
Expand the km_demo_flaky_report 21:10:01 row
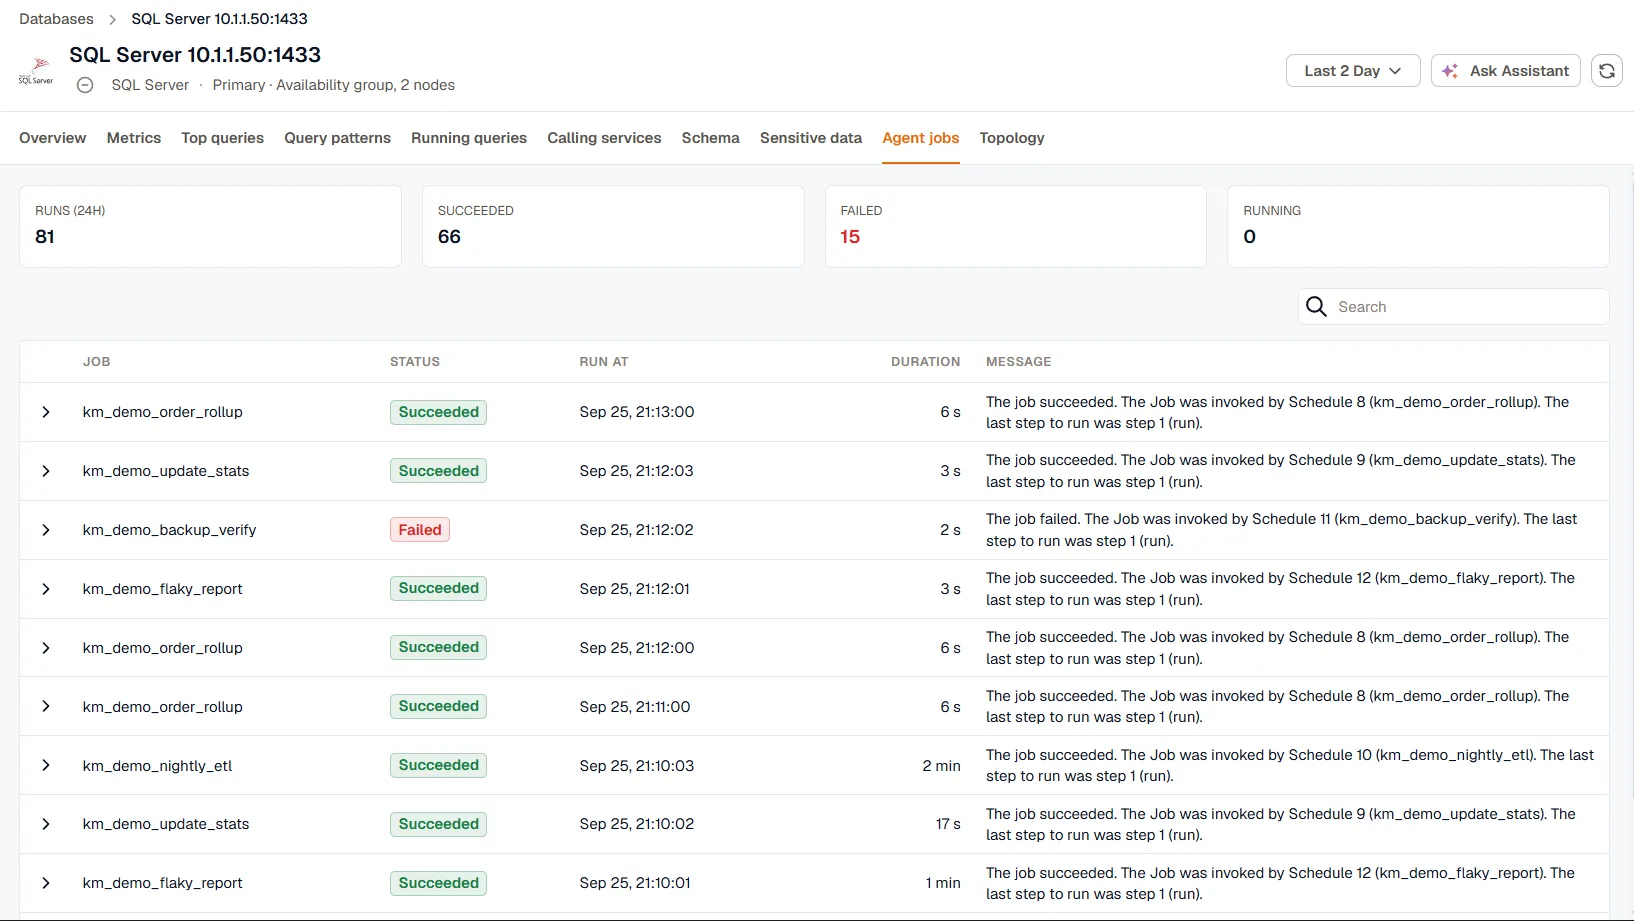coord(45,883)
